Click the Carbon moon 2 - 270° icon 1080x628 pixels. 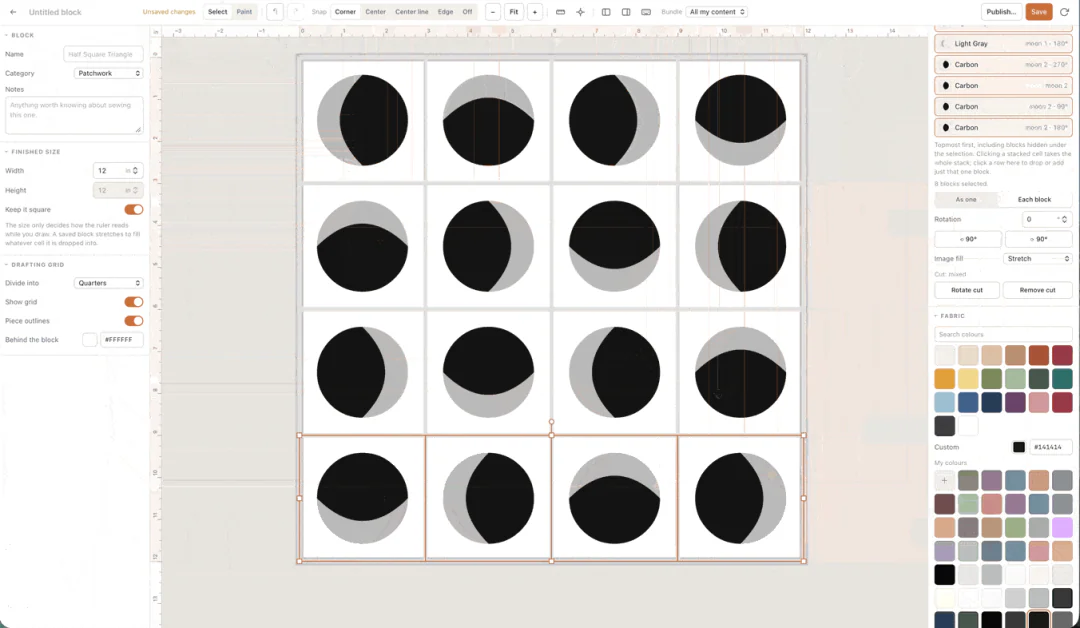pos(946,65)
